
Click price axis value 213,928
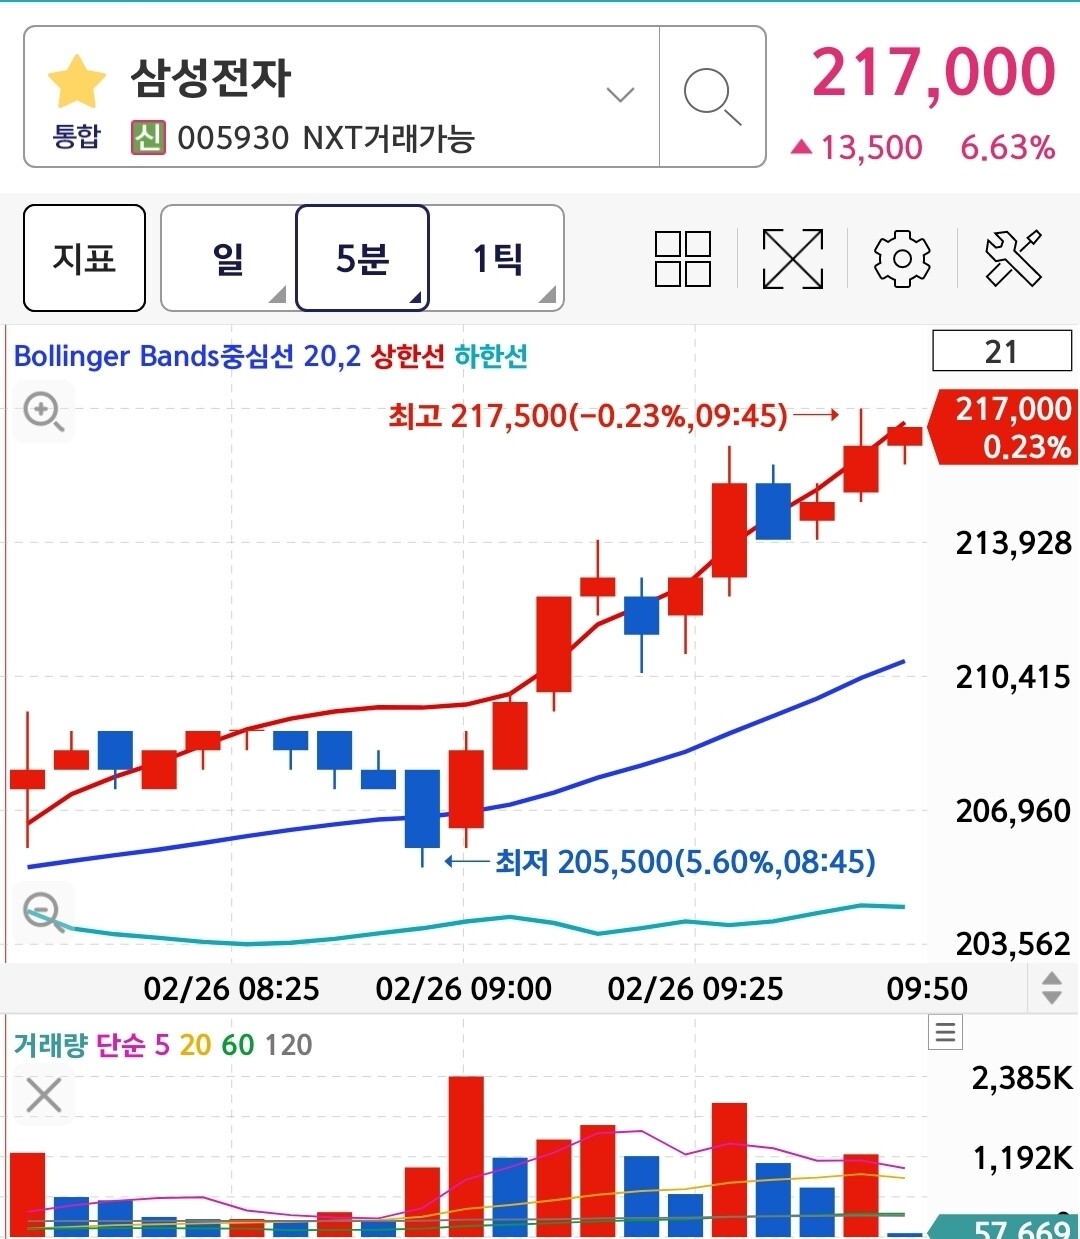(1013, 543)
